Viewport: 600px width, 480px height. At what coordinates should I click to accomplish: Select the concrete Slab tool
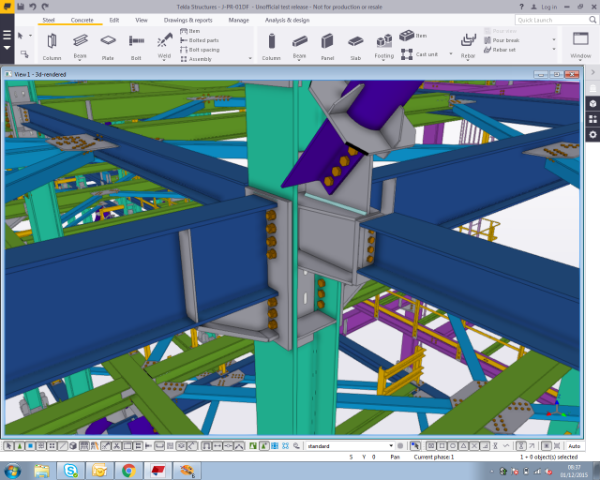[355, 42]
